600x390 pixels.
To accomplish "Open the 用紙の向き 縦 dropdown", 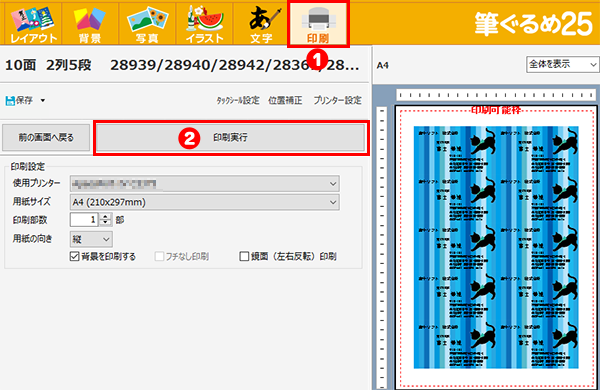I will point(91,239).
